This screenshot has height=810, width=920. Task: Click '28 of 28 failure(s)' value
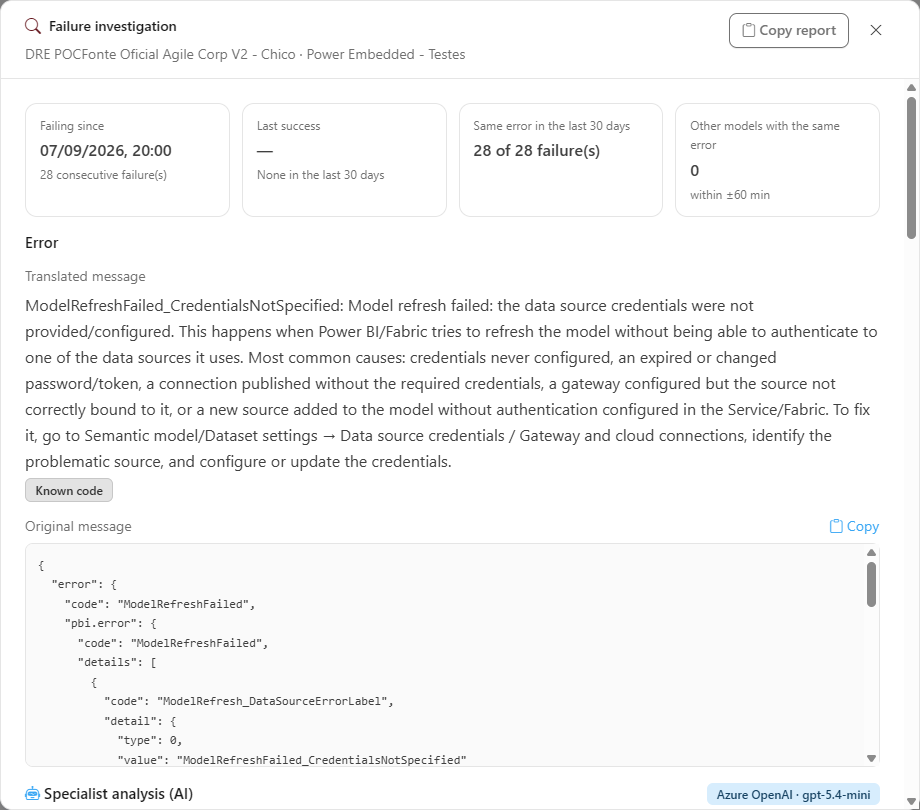point(536,151)
